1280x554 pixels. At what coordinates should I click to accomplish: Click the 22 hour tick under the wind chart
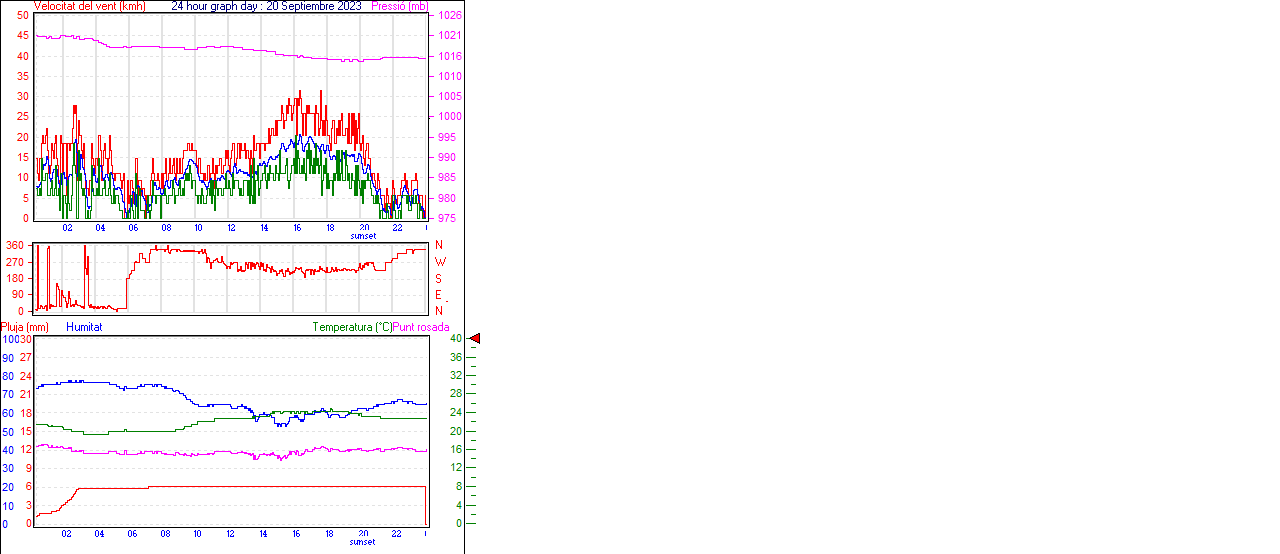397,228
